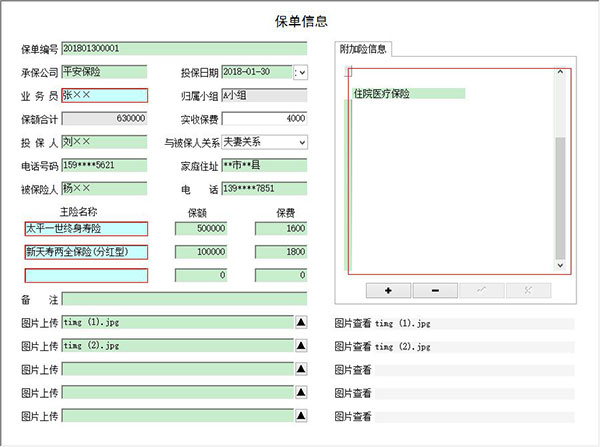Click upload arrow on third 图片上传 row

(x=301, y=369)
